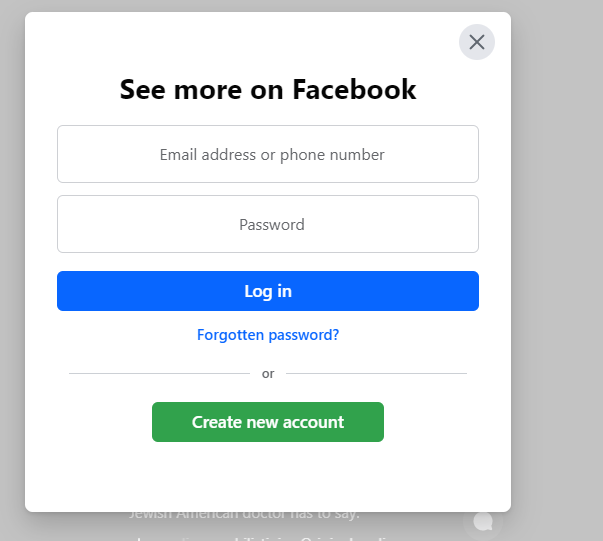The width and height of the screenshot is (603, 541).
Task: Click the 'Password' placeholder text
Action: point(272,225)
